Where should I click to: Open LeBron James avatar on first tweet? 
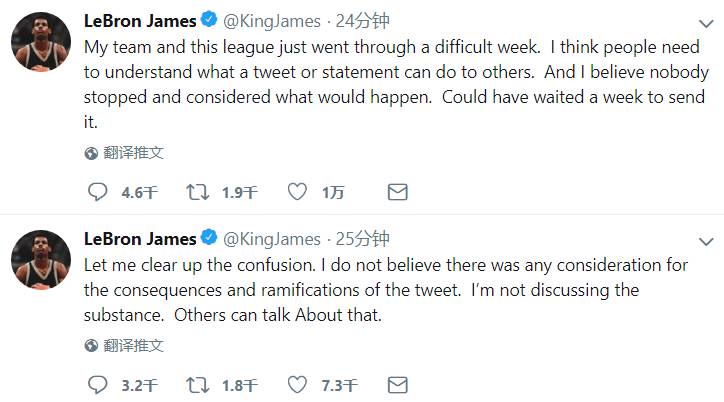click(40, 44)
